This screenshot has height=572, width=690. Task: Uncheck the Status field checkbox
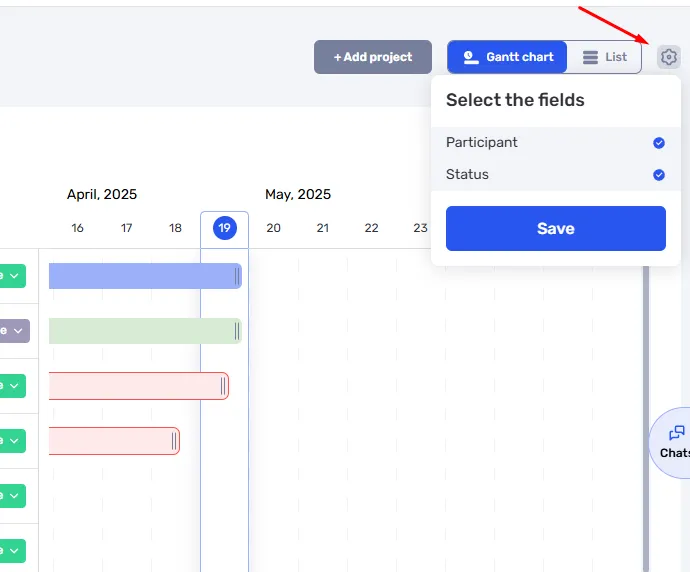[658, 175]
